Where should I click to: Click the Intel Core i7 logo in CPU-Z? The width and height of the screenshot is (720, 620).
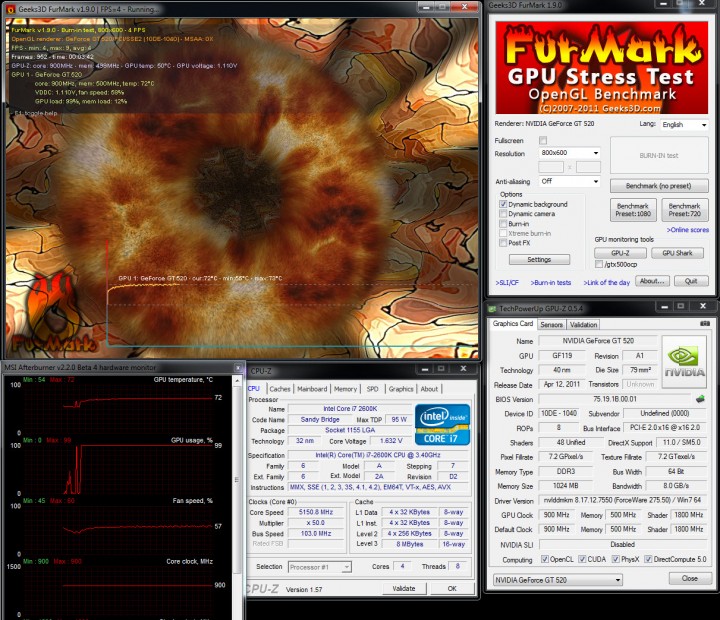point(442,425)
